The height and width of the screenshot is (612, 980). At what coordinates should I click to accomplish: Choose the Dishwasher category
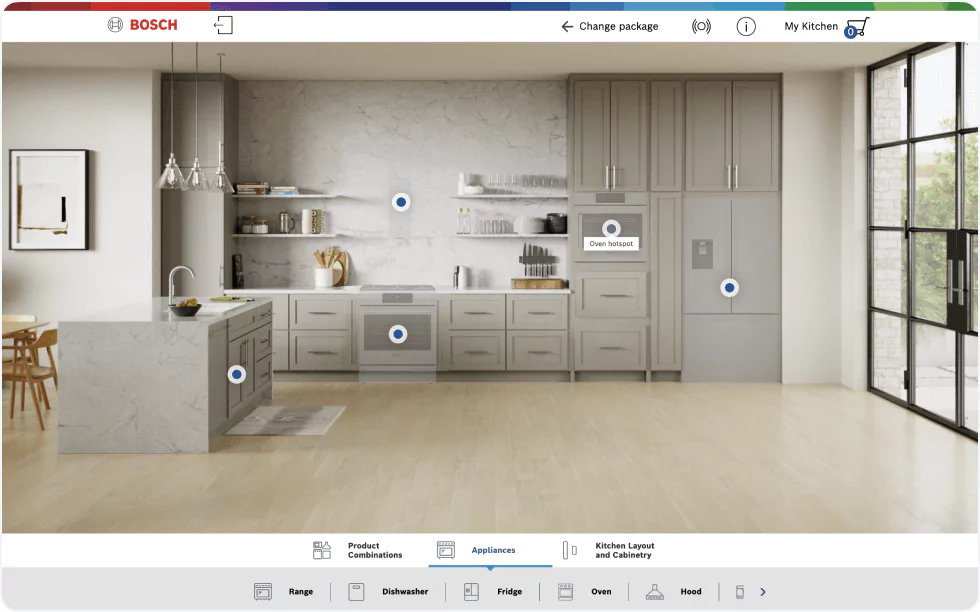tap(388, 591)
